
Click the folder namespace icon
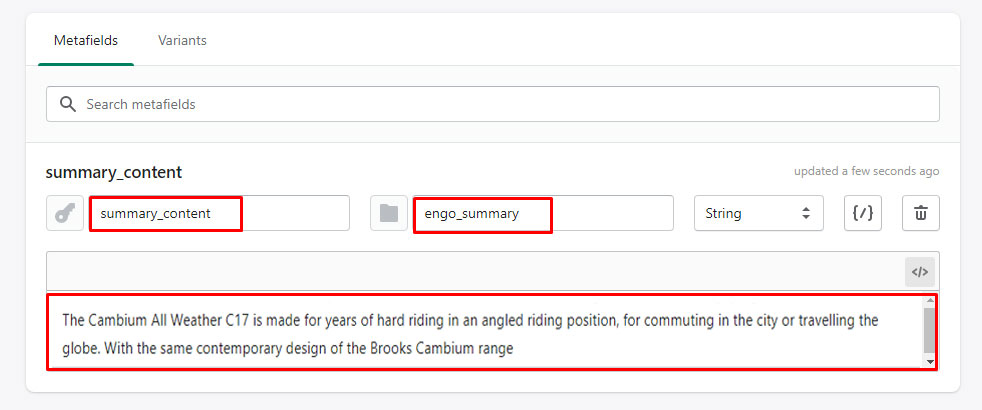(x=389, y=213)
